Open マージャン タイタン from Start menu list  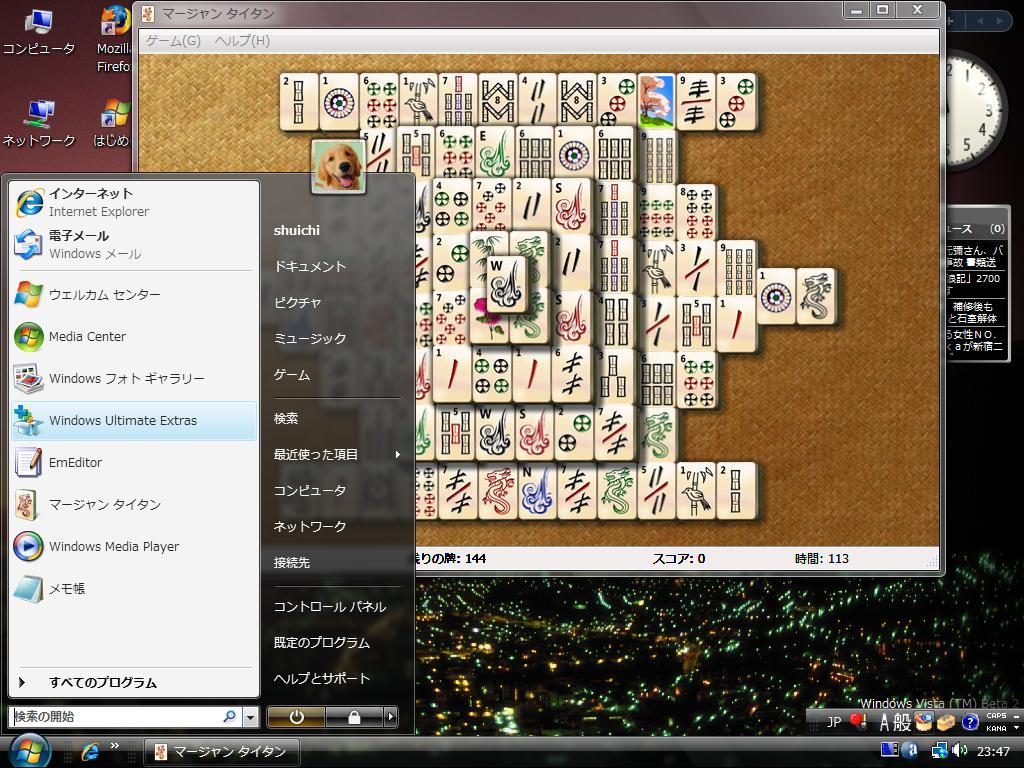[134, 504]
